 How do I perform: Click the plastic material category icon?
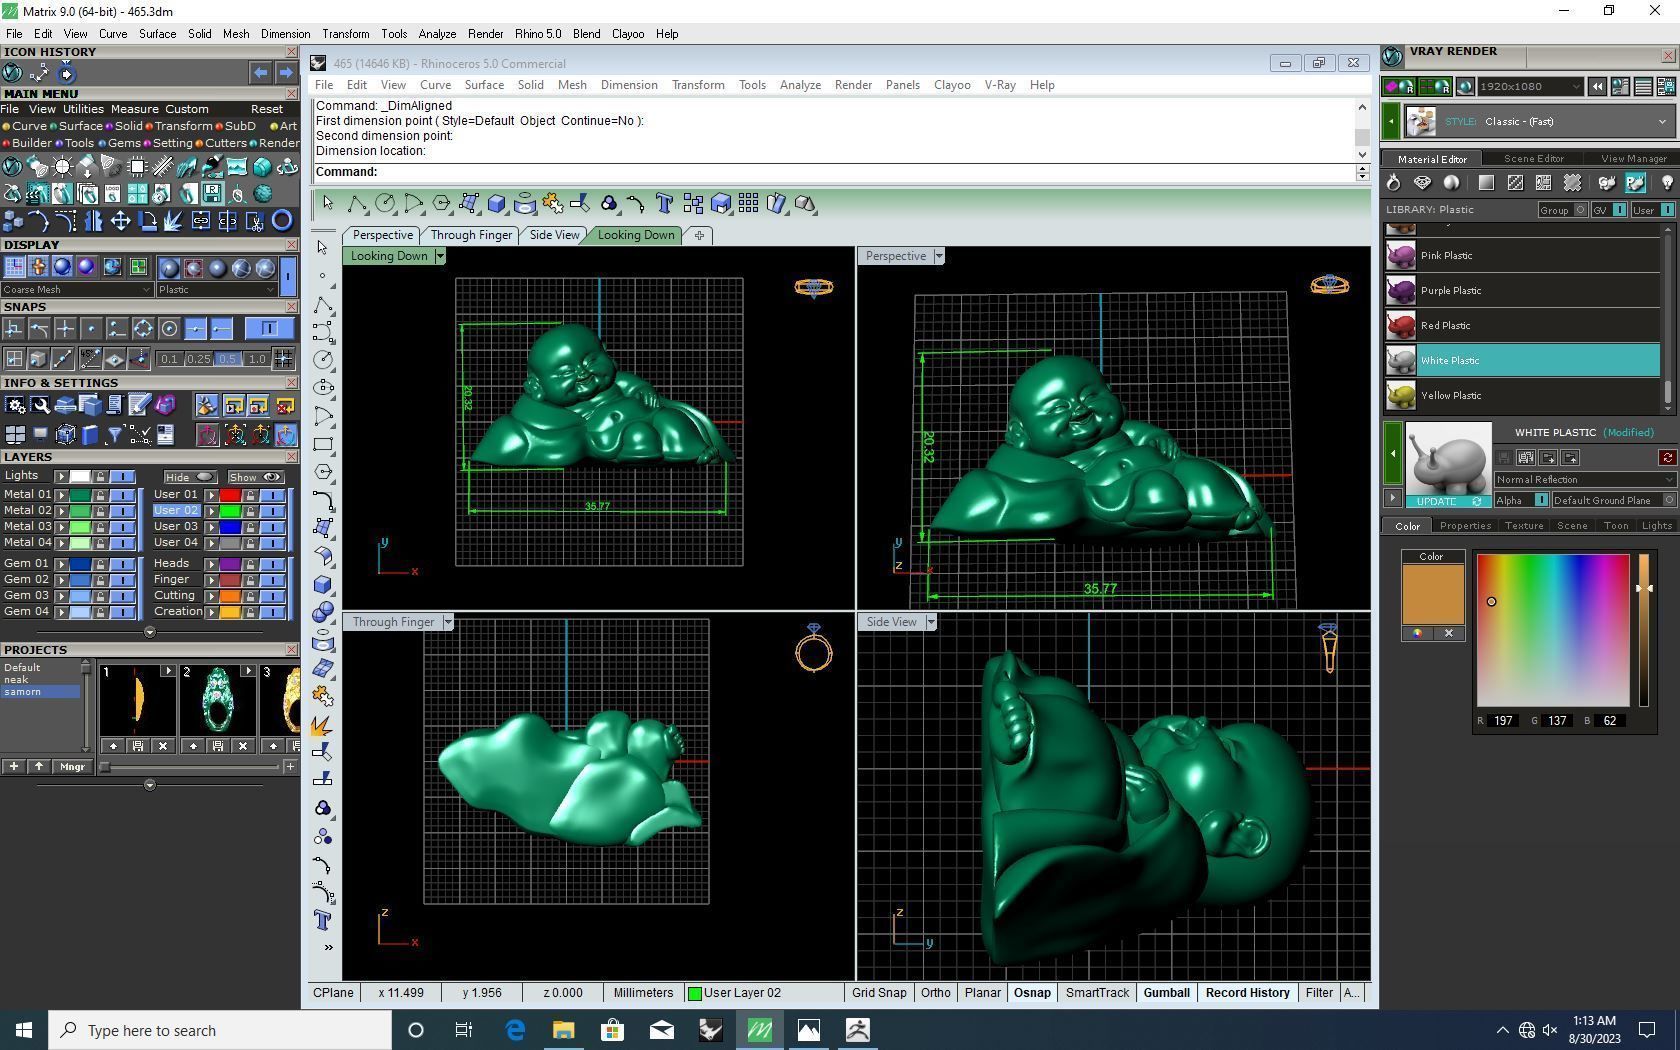coord(1635,183)
